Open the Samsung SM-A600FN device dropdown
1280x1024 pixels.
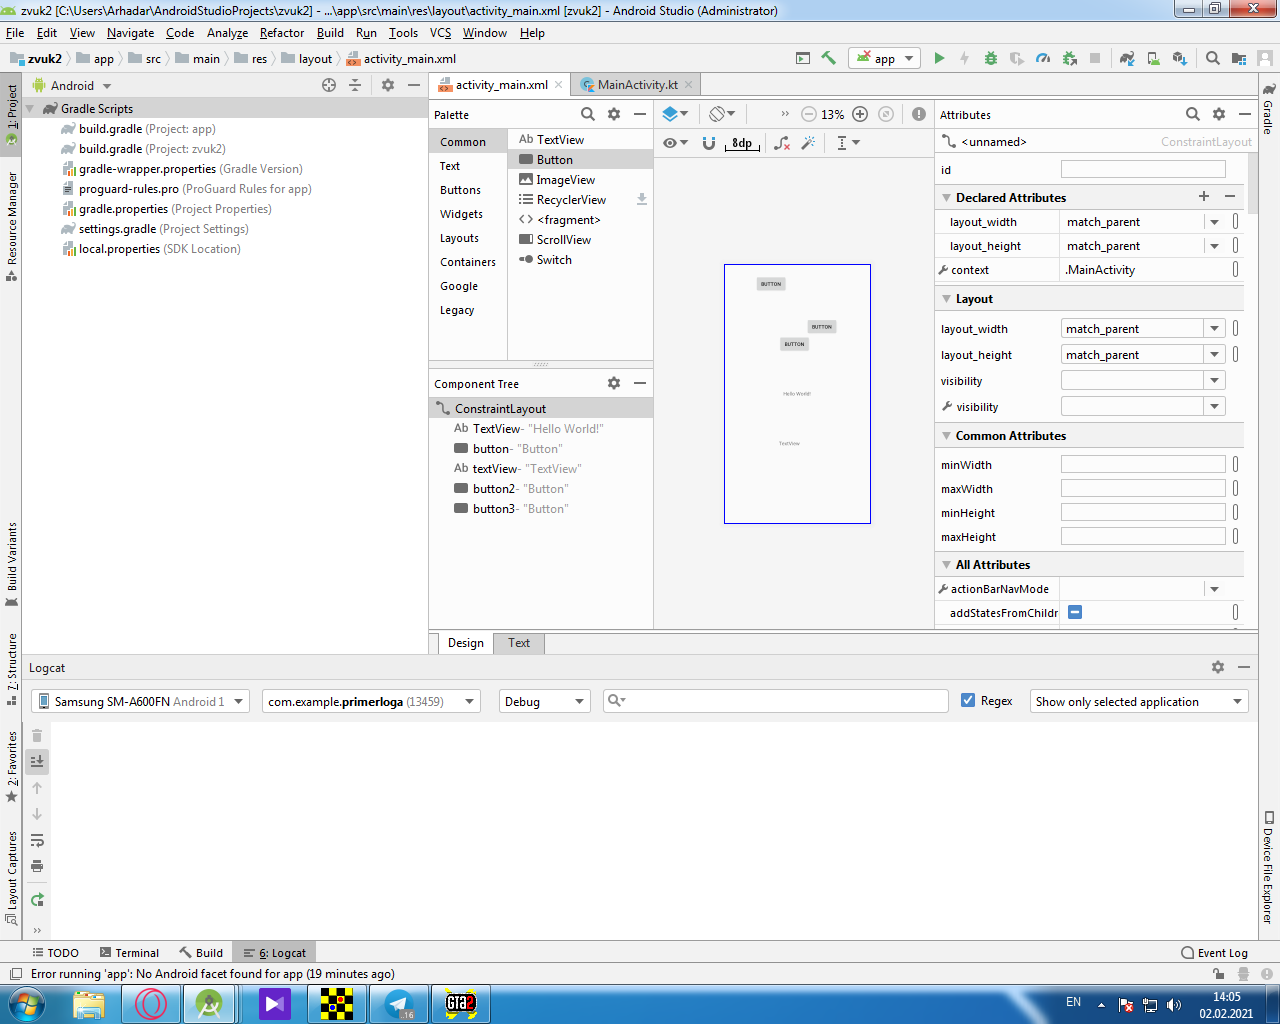pyautogui.click(x=140, y=701)
